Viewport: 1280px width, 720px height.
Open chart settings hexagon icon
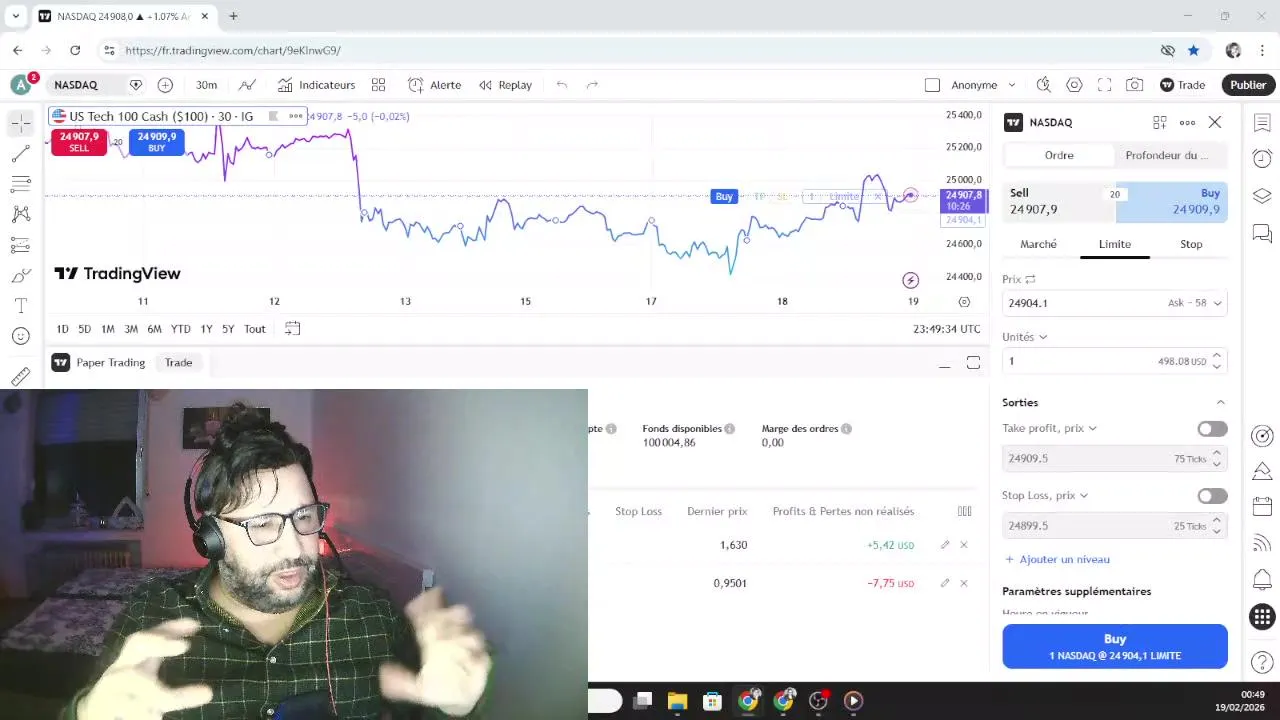1074,85
